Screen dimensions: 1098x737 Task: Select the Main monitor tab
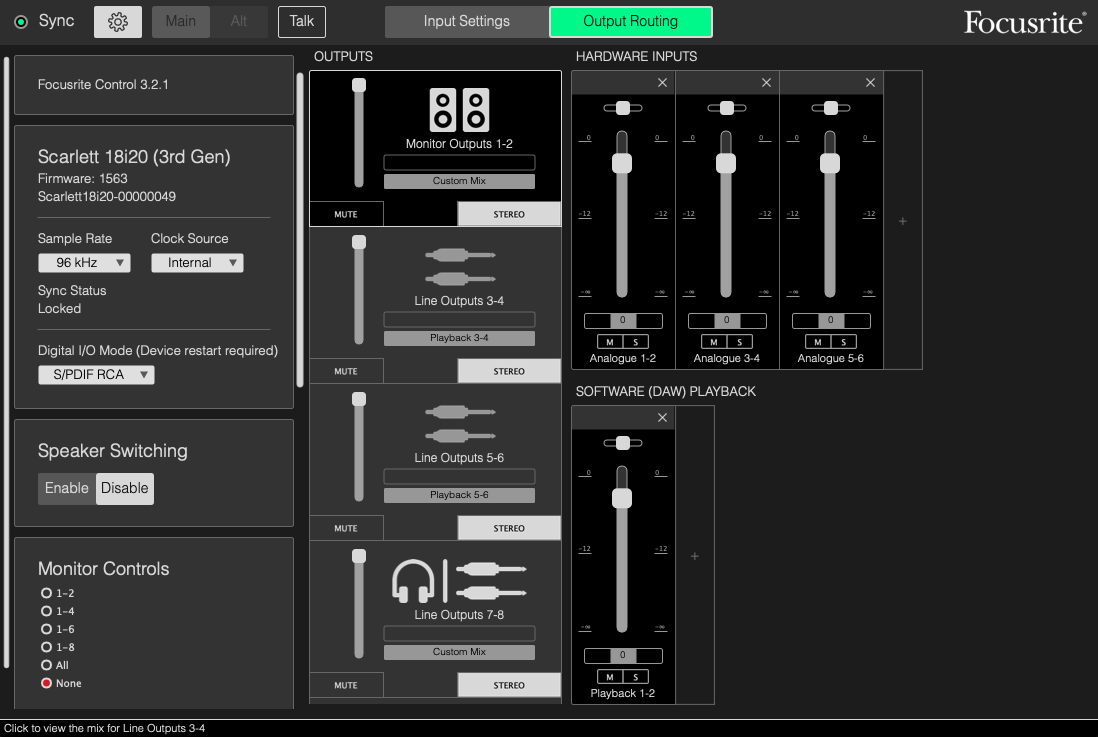180,20
